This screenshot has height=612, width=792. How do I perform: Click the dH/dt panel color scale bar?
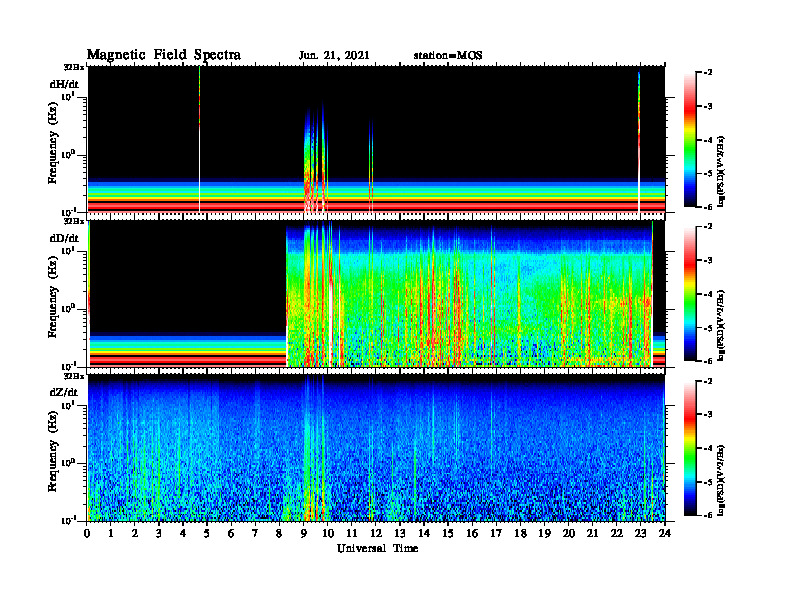(690, 140)
